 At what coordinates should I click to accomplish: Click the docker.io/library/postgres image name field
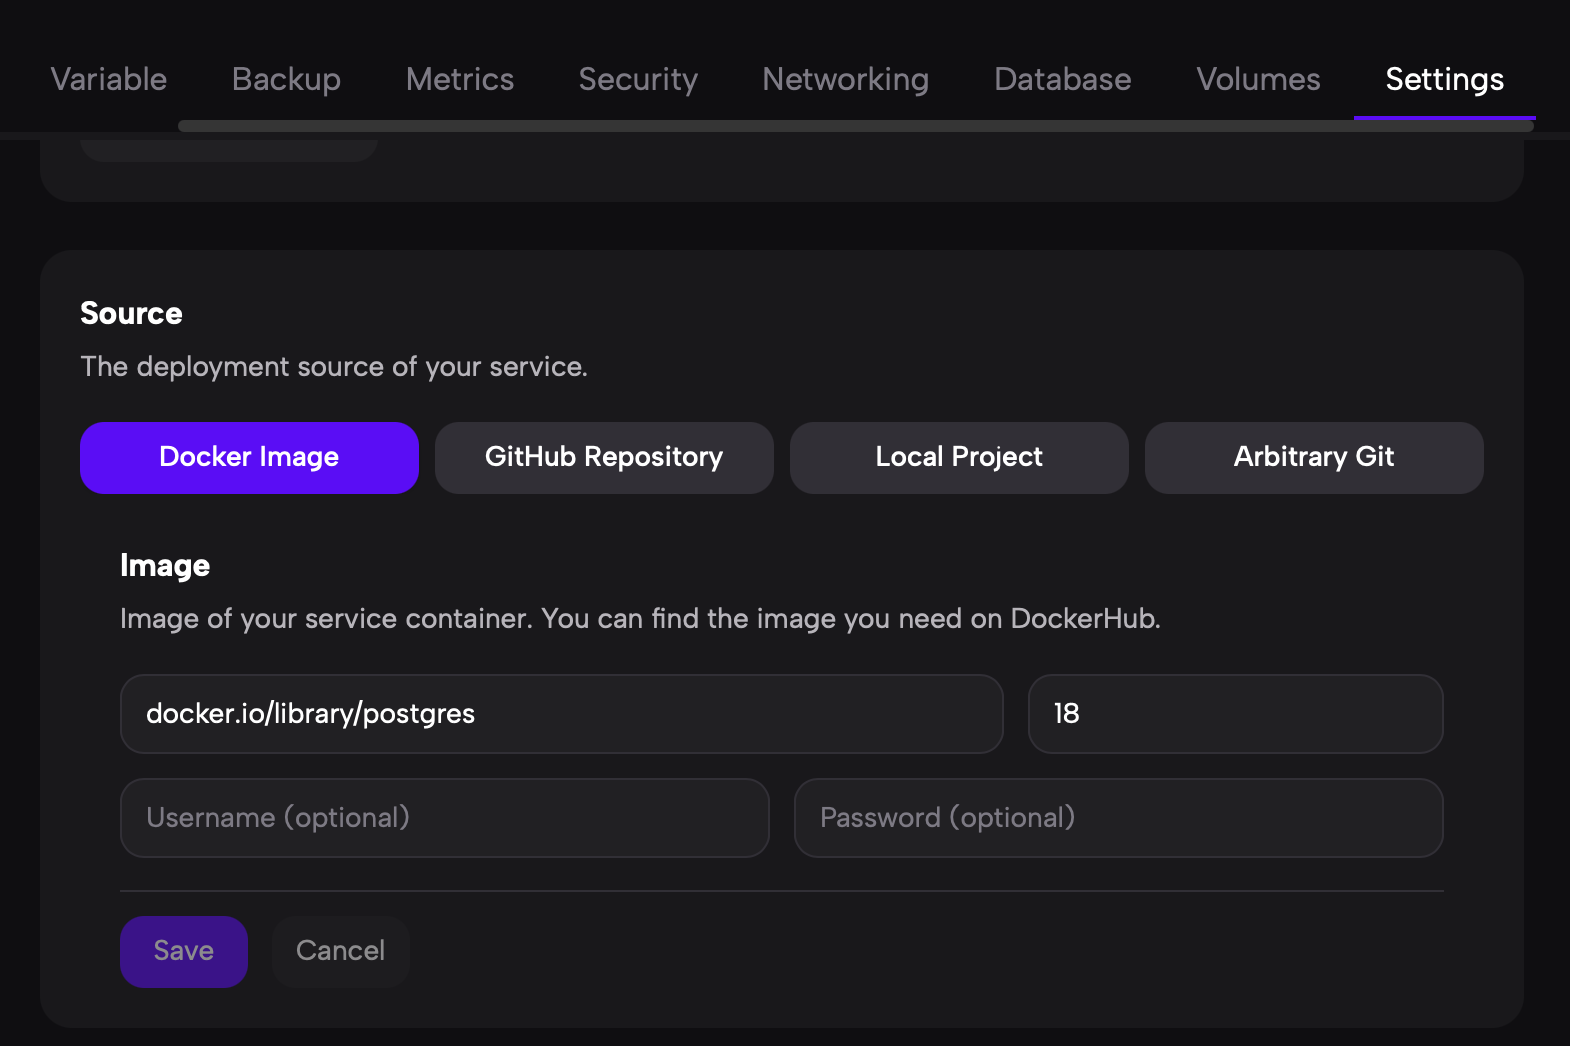pyautogui.click(x=561, y=714)
